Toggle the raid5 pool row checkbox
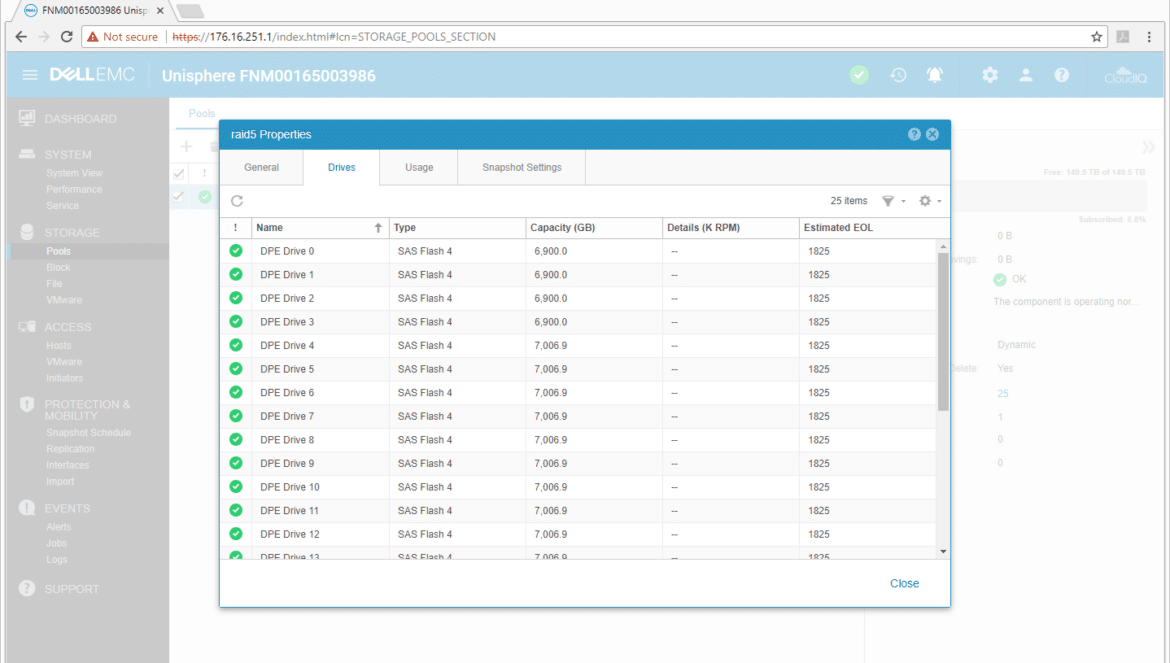The width and height of the screenshot is (1170, 663). point(178,197)
